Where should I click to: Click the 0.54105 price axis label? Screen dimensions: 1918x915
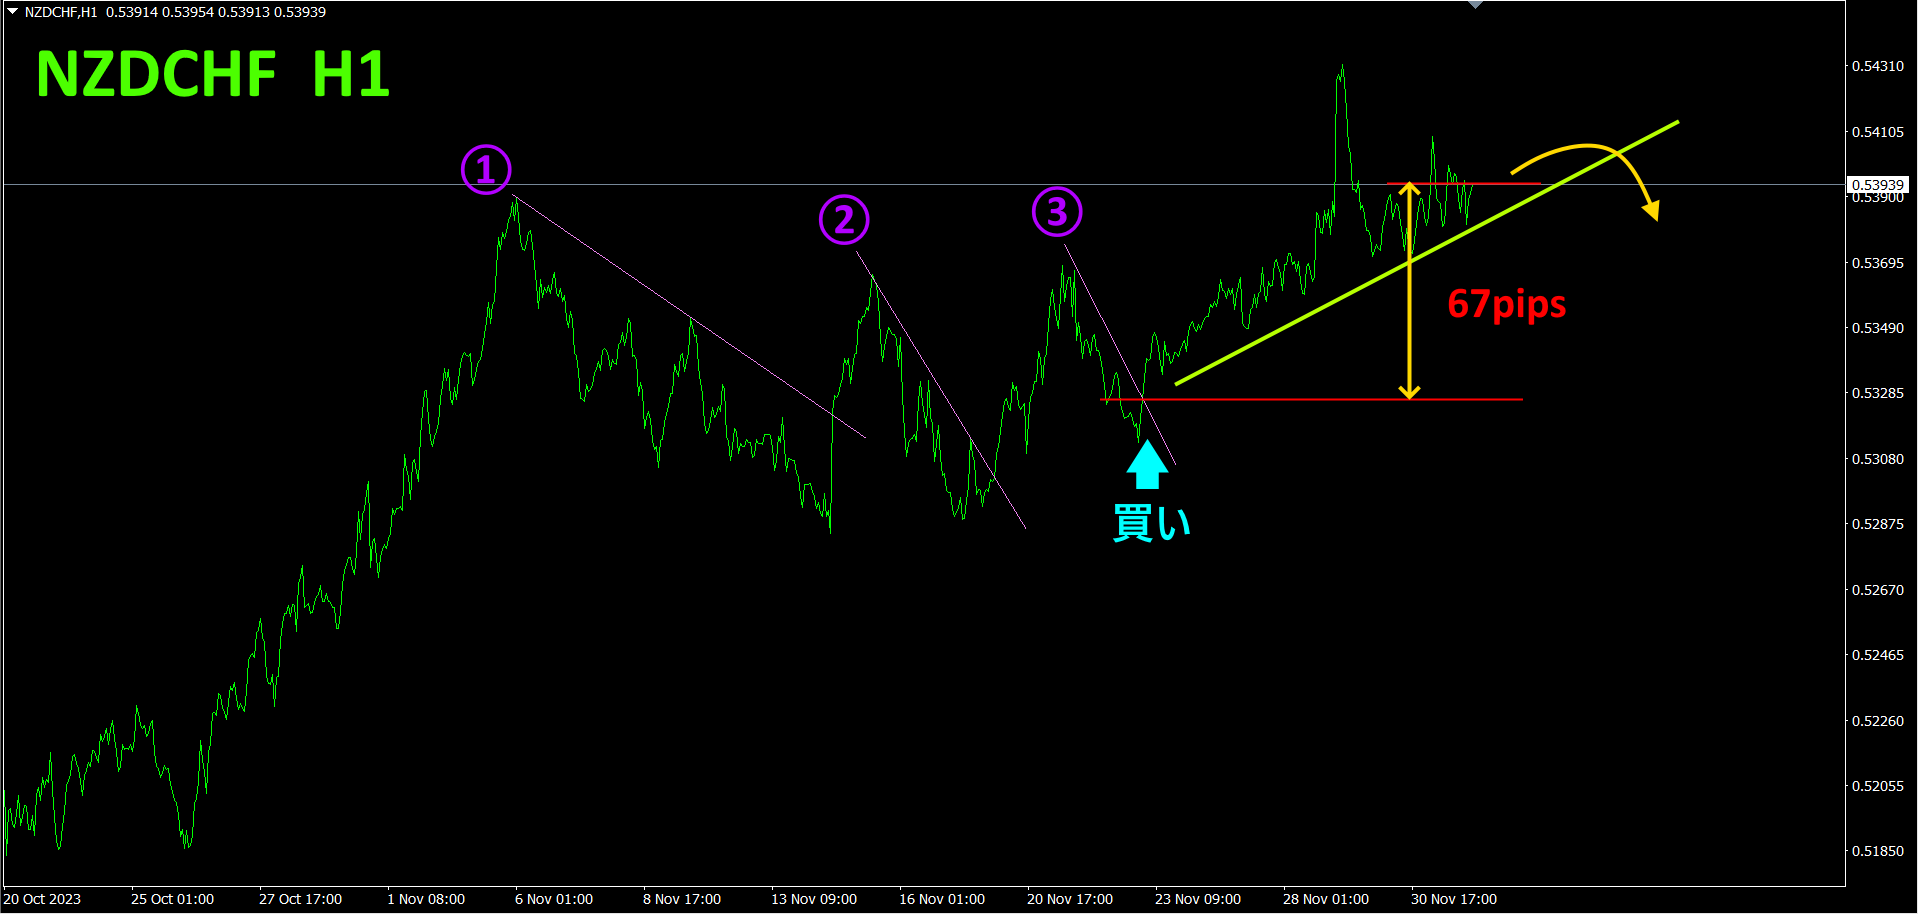pyautogui.click(x=1878, y=132)
